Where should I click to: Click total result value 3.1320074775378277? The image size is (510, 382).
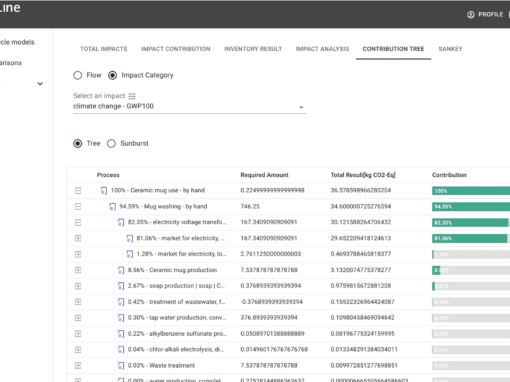[361, 270]
